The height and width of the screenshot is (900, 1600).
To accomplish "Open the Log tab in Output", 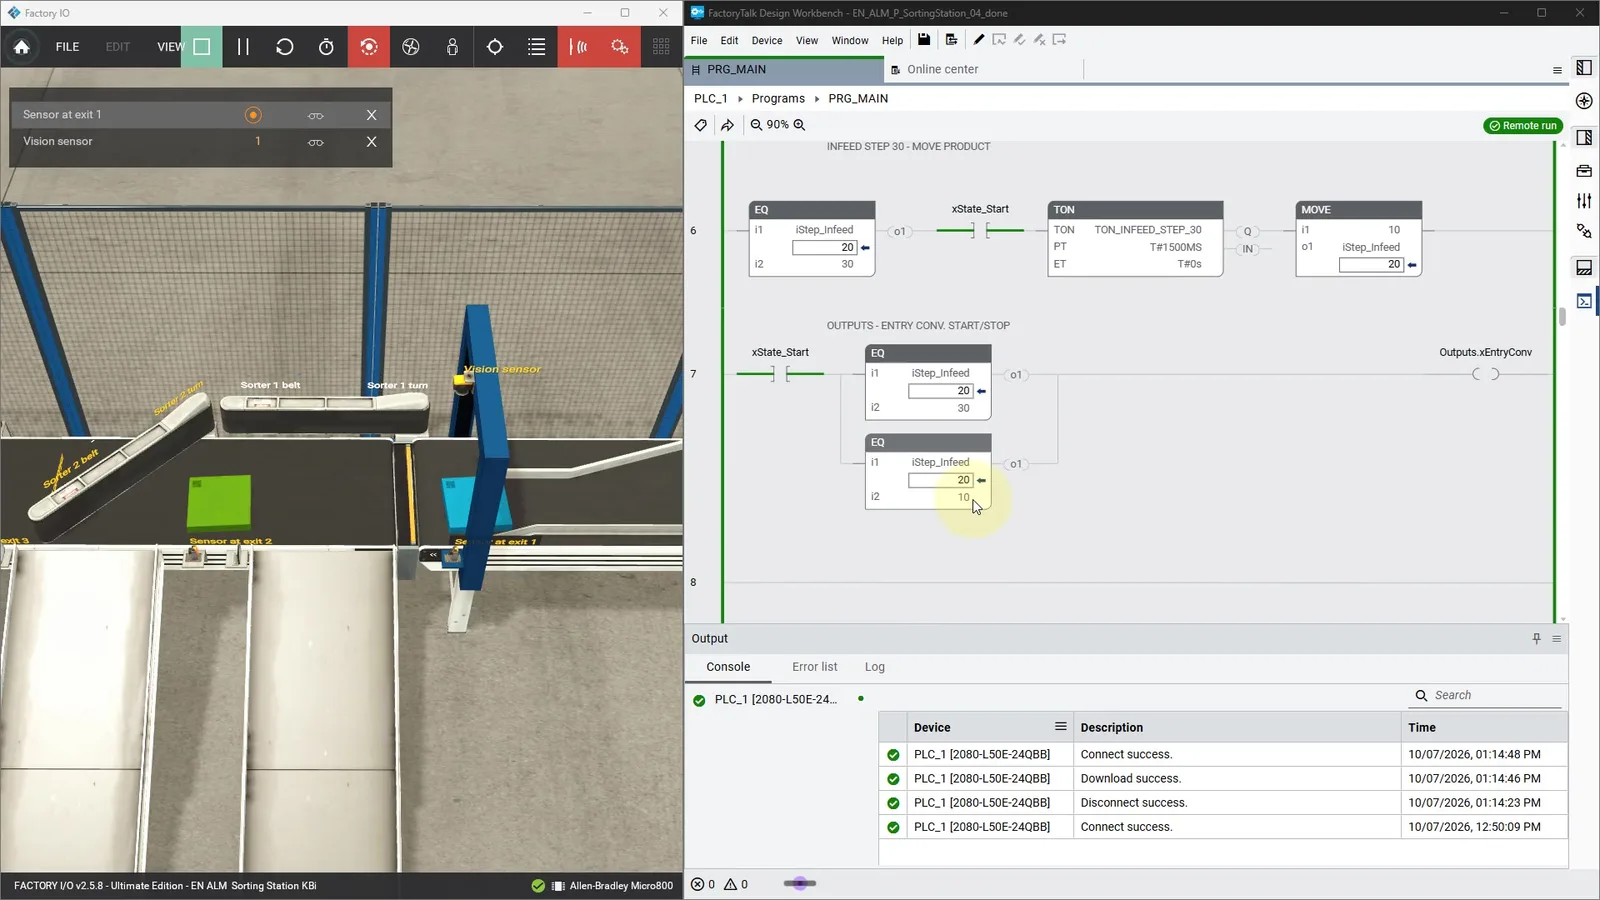I will tap(875, 667).
